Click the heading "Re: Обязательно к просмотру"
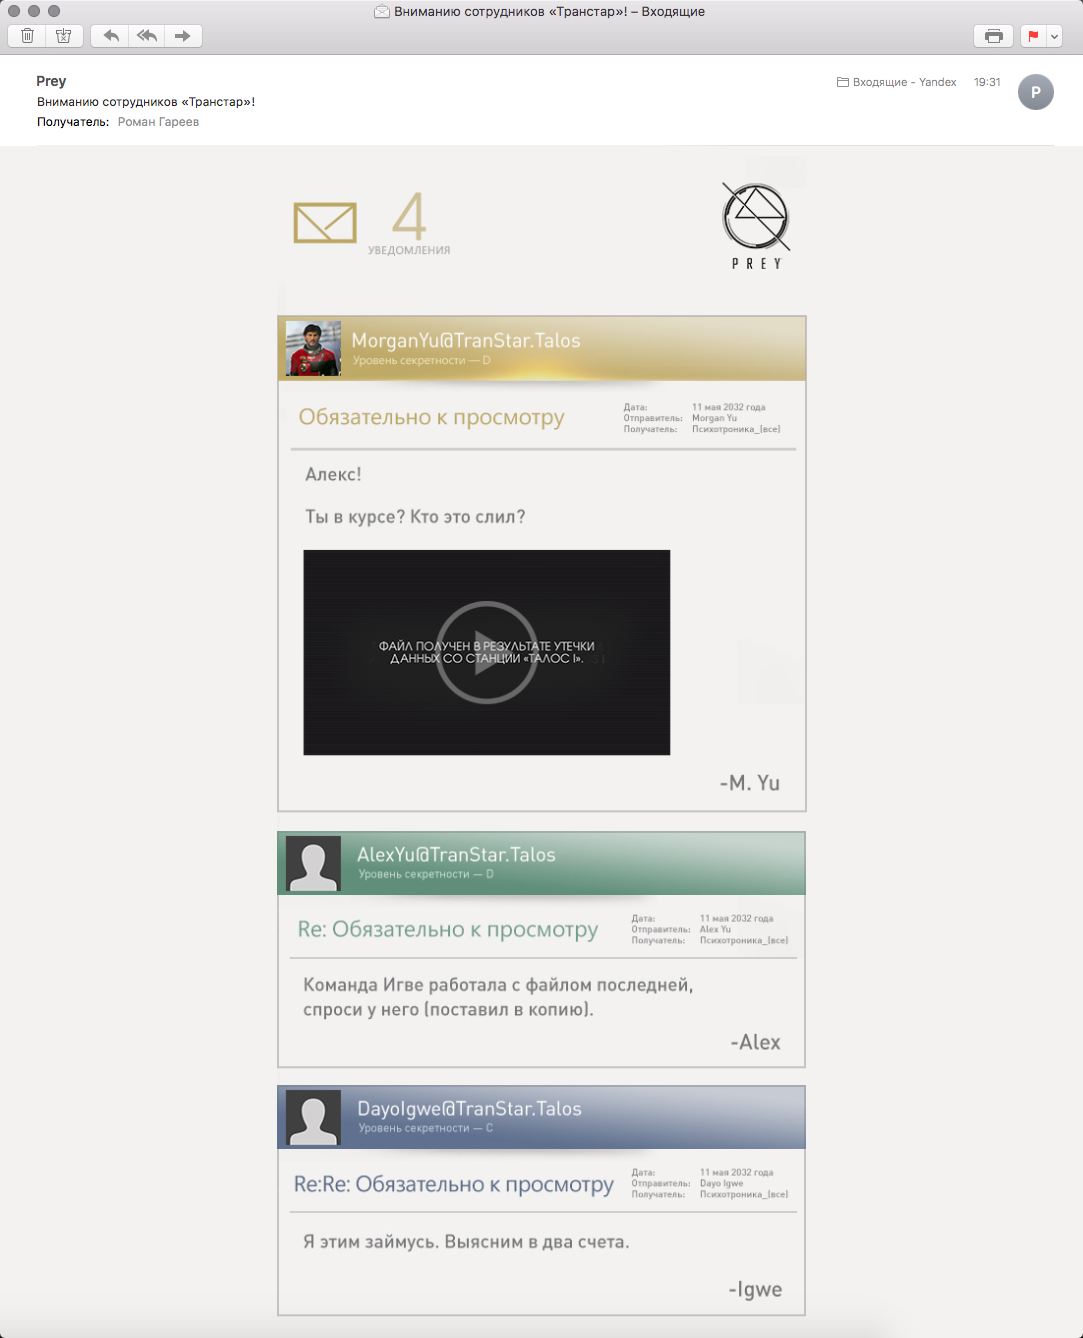The image size is (1083, 1338). (448, 930)
